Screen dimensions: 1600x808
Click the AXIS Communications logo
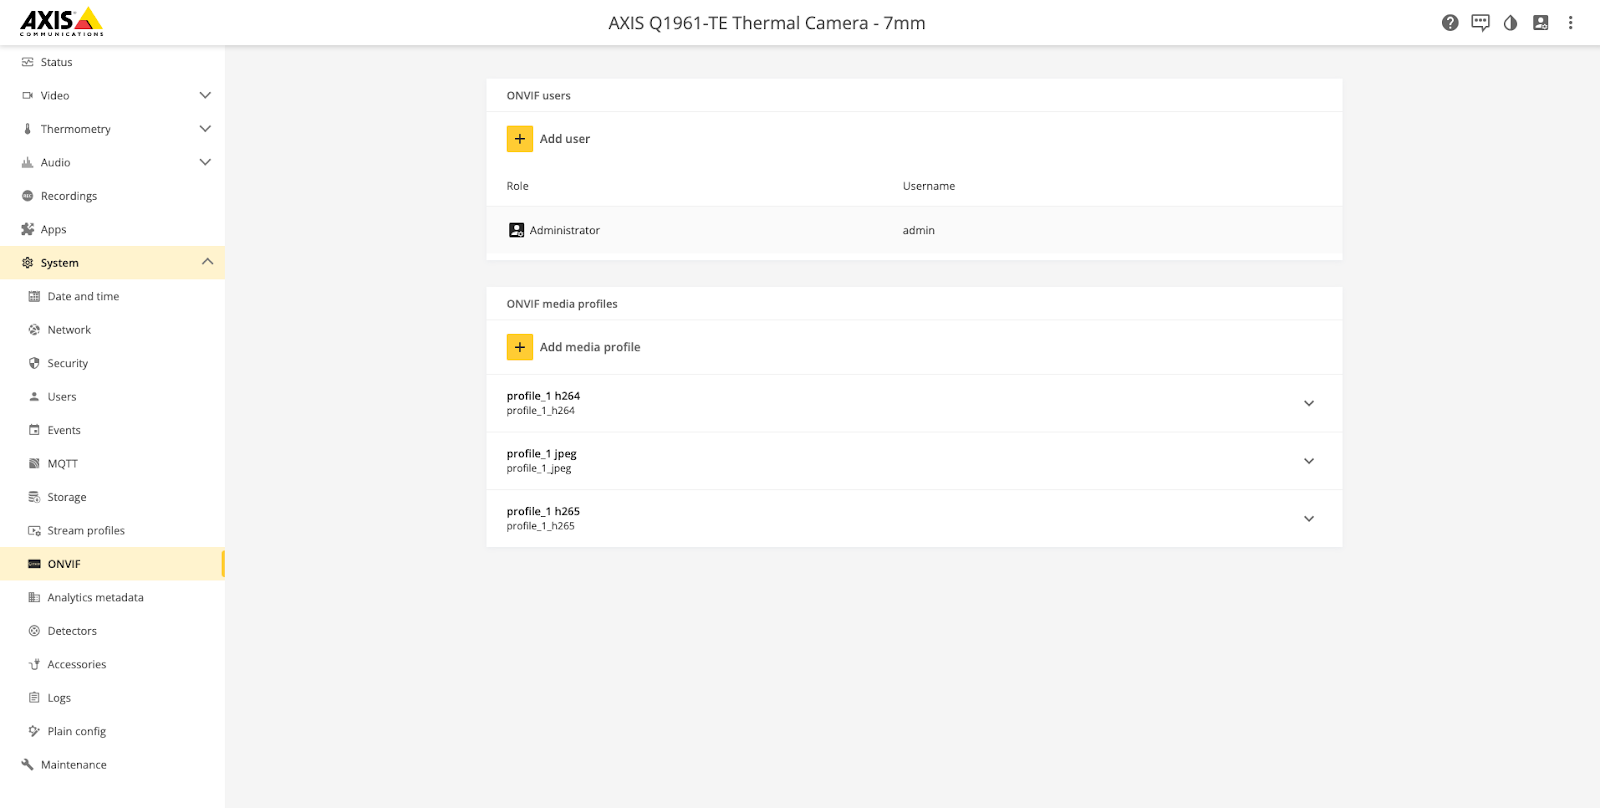point(62,22)
